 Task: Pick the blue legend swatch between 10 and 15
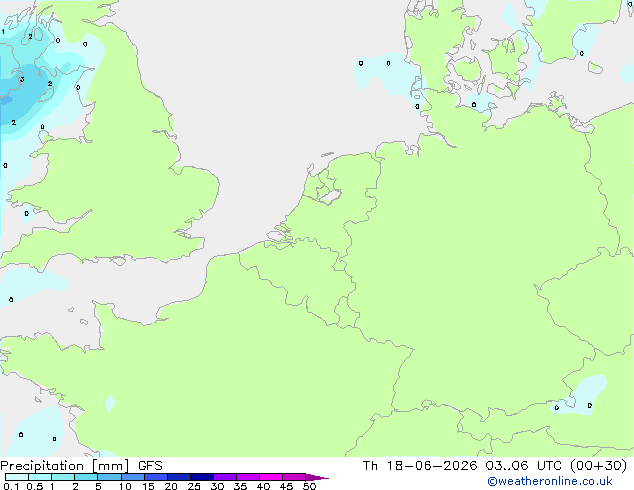tap(133, 477)
